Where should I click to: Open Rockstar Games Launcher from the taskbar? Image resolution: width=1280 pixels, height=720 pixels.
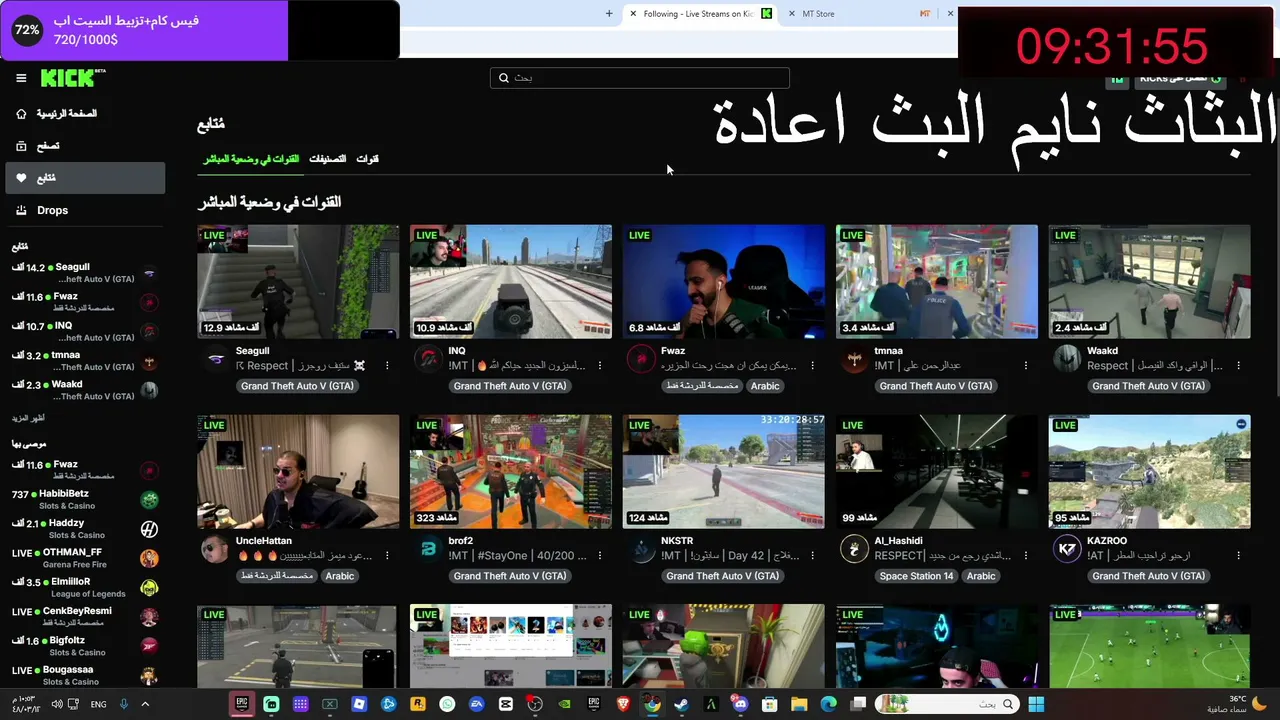[x=418, y=704]
